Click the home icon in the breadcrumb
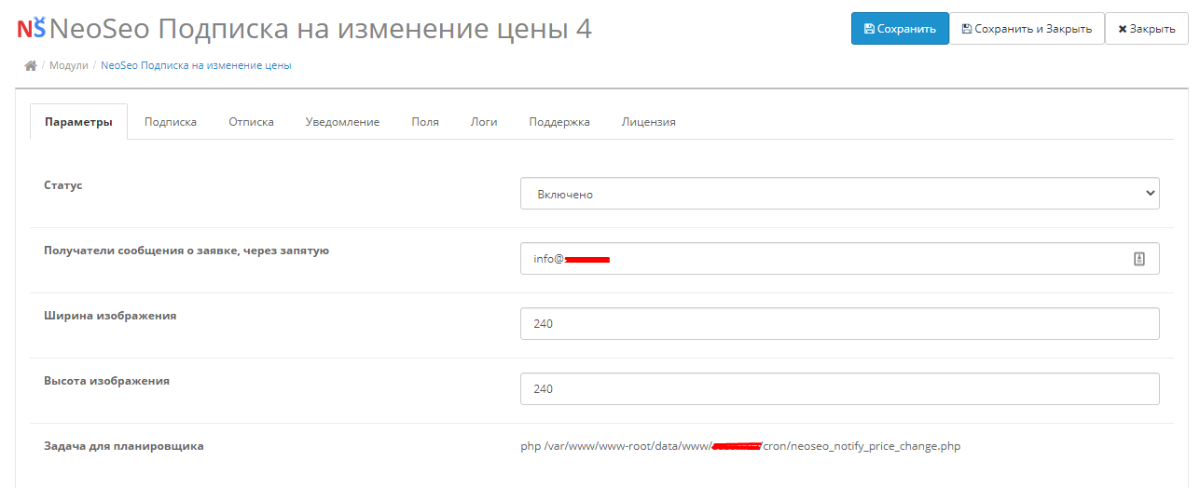The image size is (1200, 488). pos(31,66)
